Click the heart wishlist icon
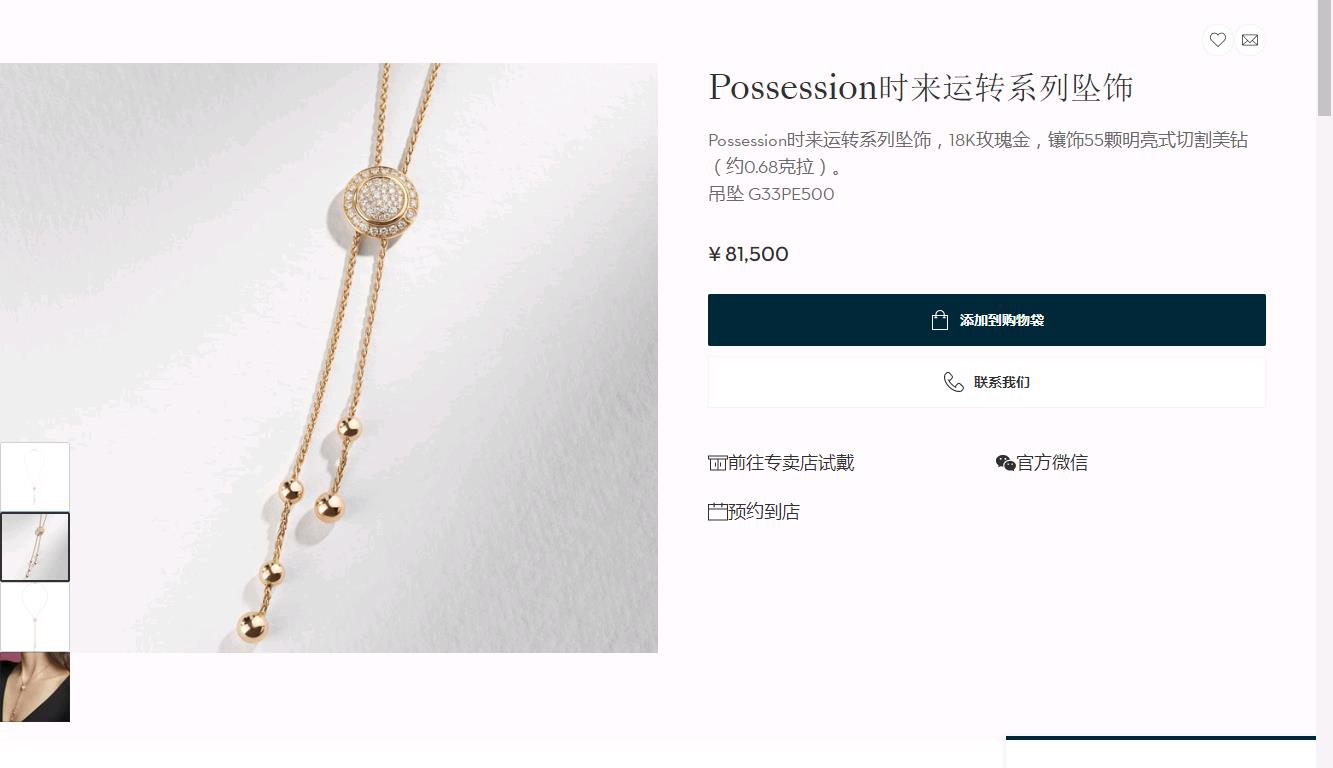The height and width of the screenshot is (768, 1333). tap(1217, 40)
